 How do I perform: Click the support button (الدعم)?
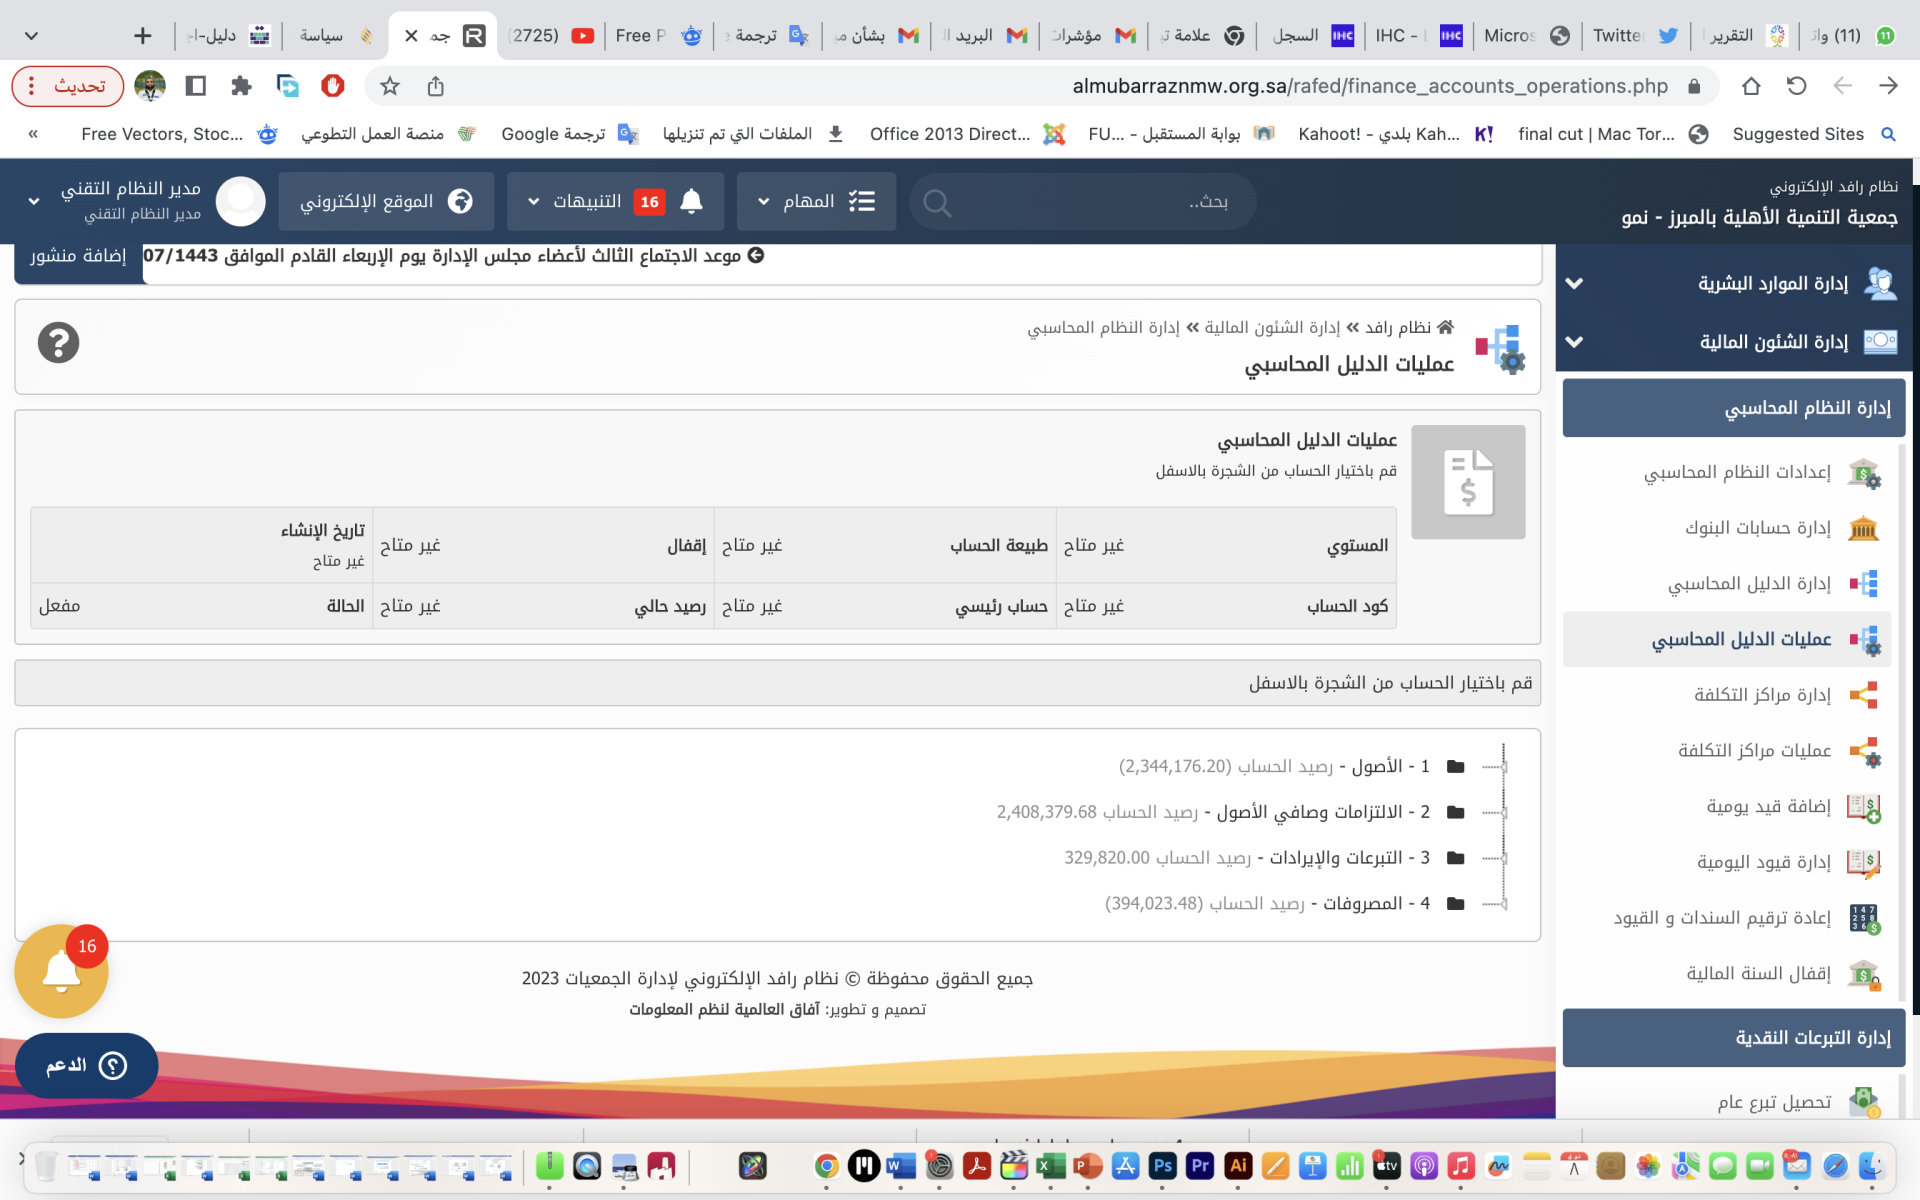click(x=86, y=1066)
